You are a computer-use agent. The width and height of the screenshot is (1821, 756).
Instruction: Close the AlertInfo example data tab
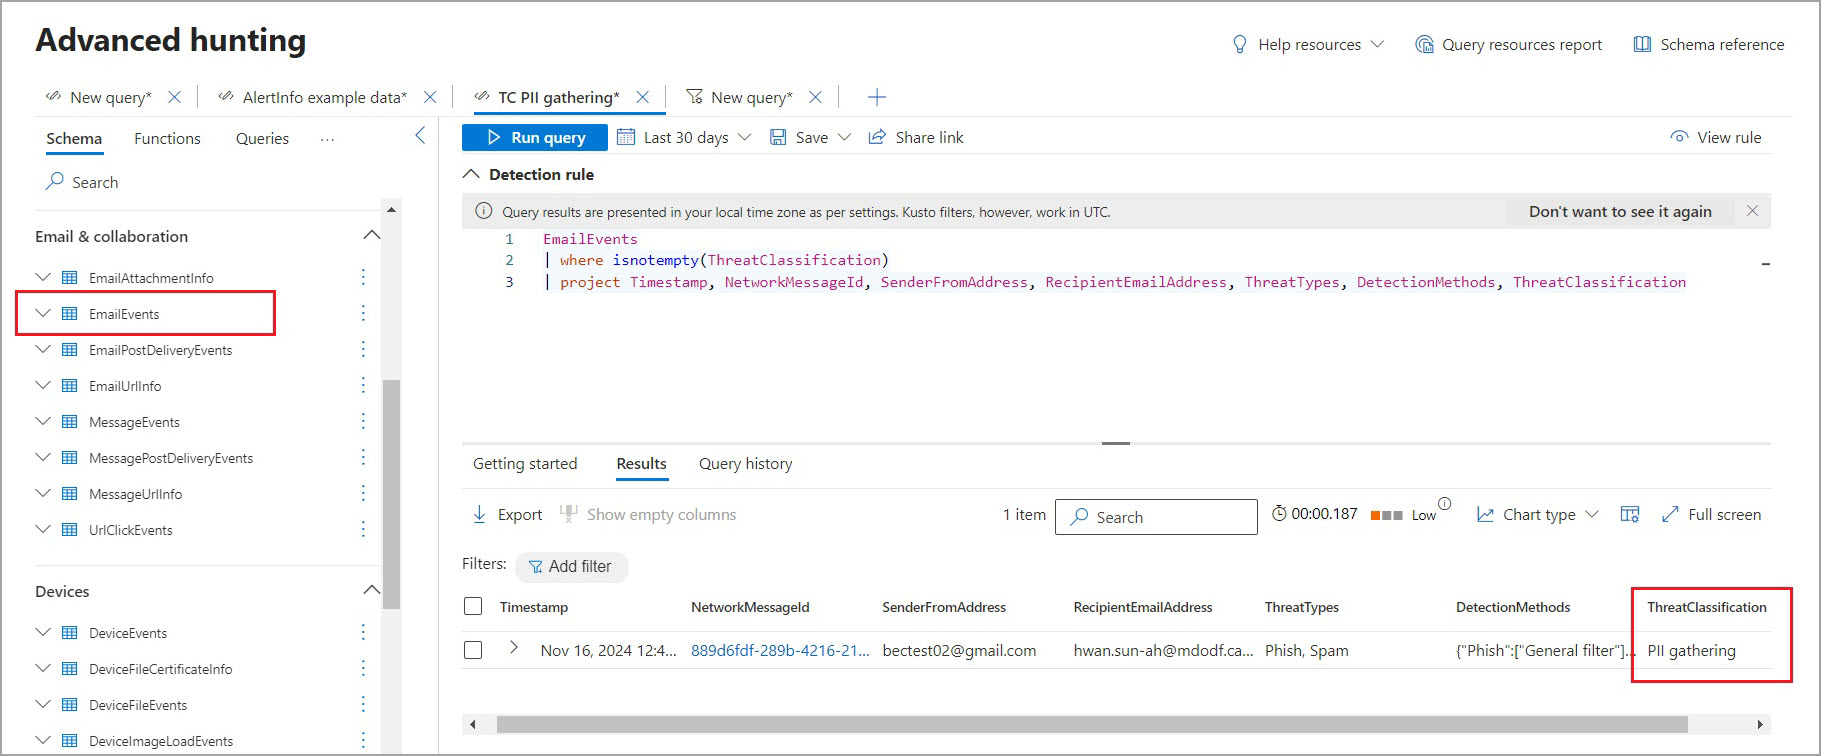(x=430, y=97)
